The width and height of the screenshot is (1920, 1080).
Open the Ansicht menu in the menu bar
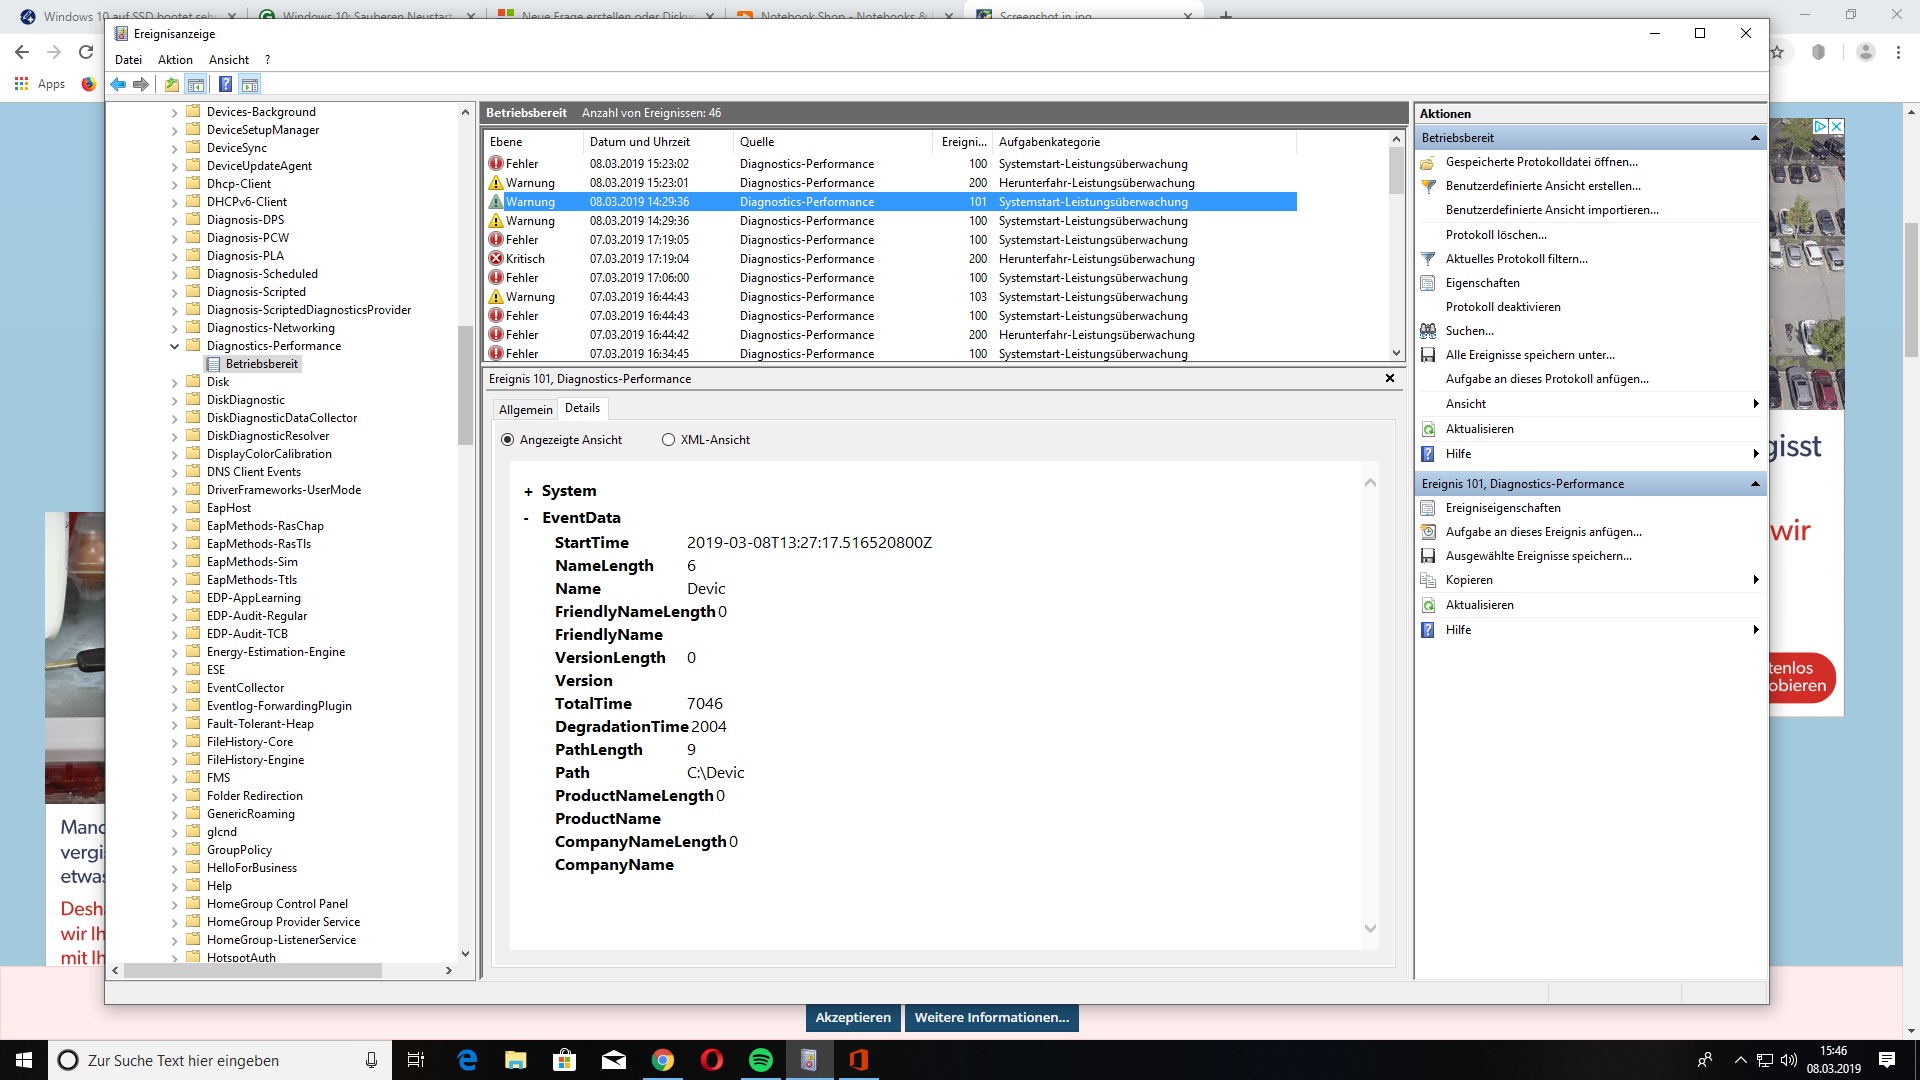tap(229, 60)
